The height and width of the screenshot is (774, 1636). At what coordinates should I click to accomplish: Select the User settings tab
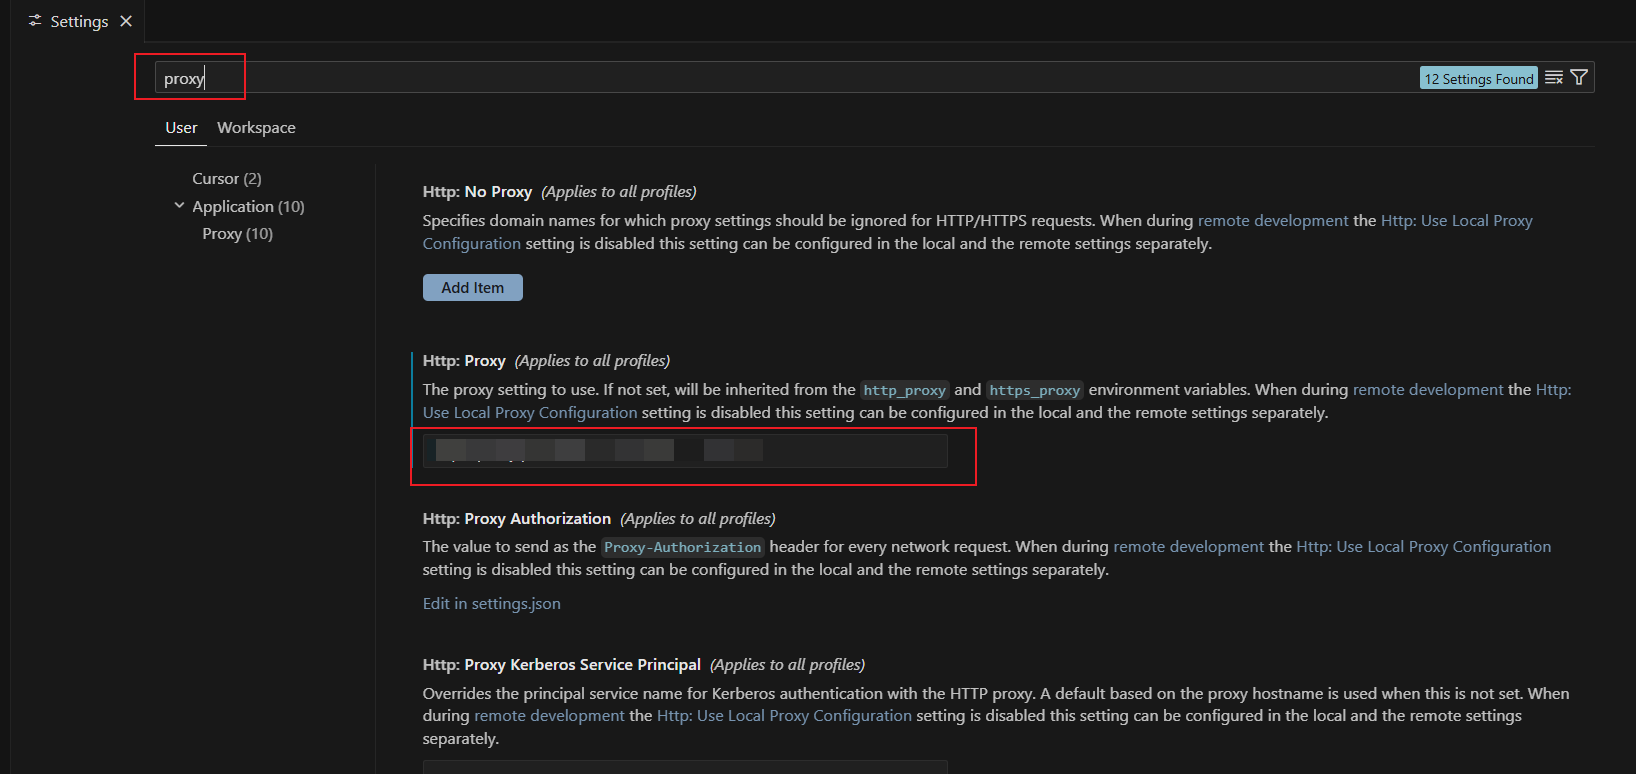coord(181,128)
